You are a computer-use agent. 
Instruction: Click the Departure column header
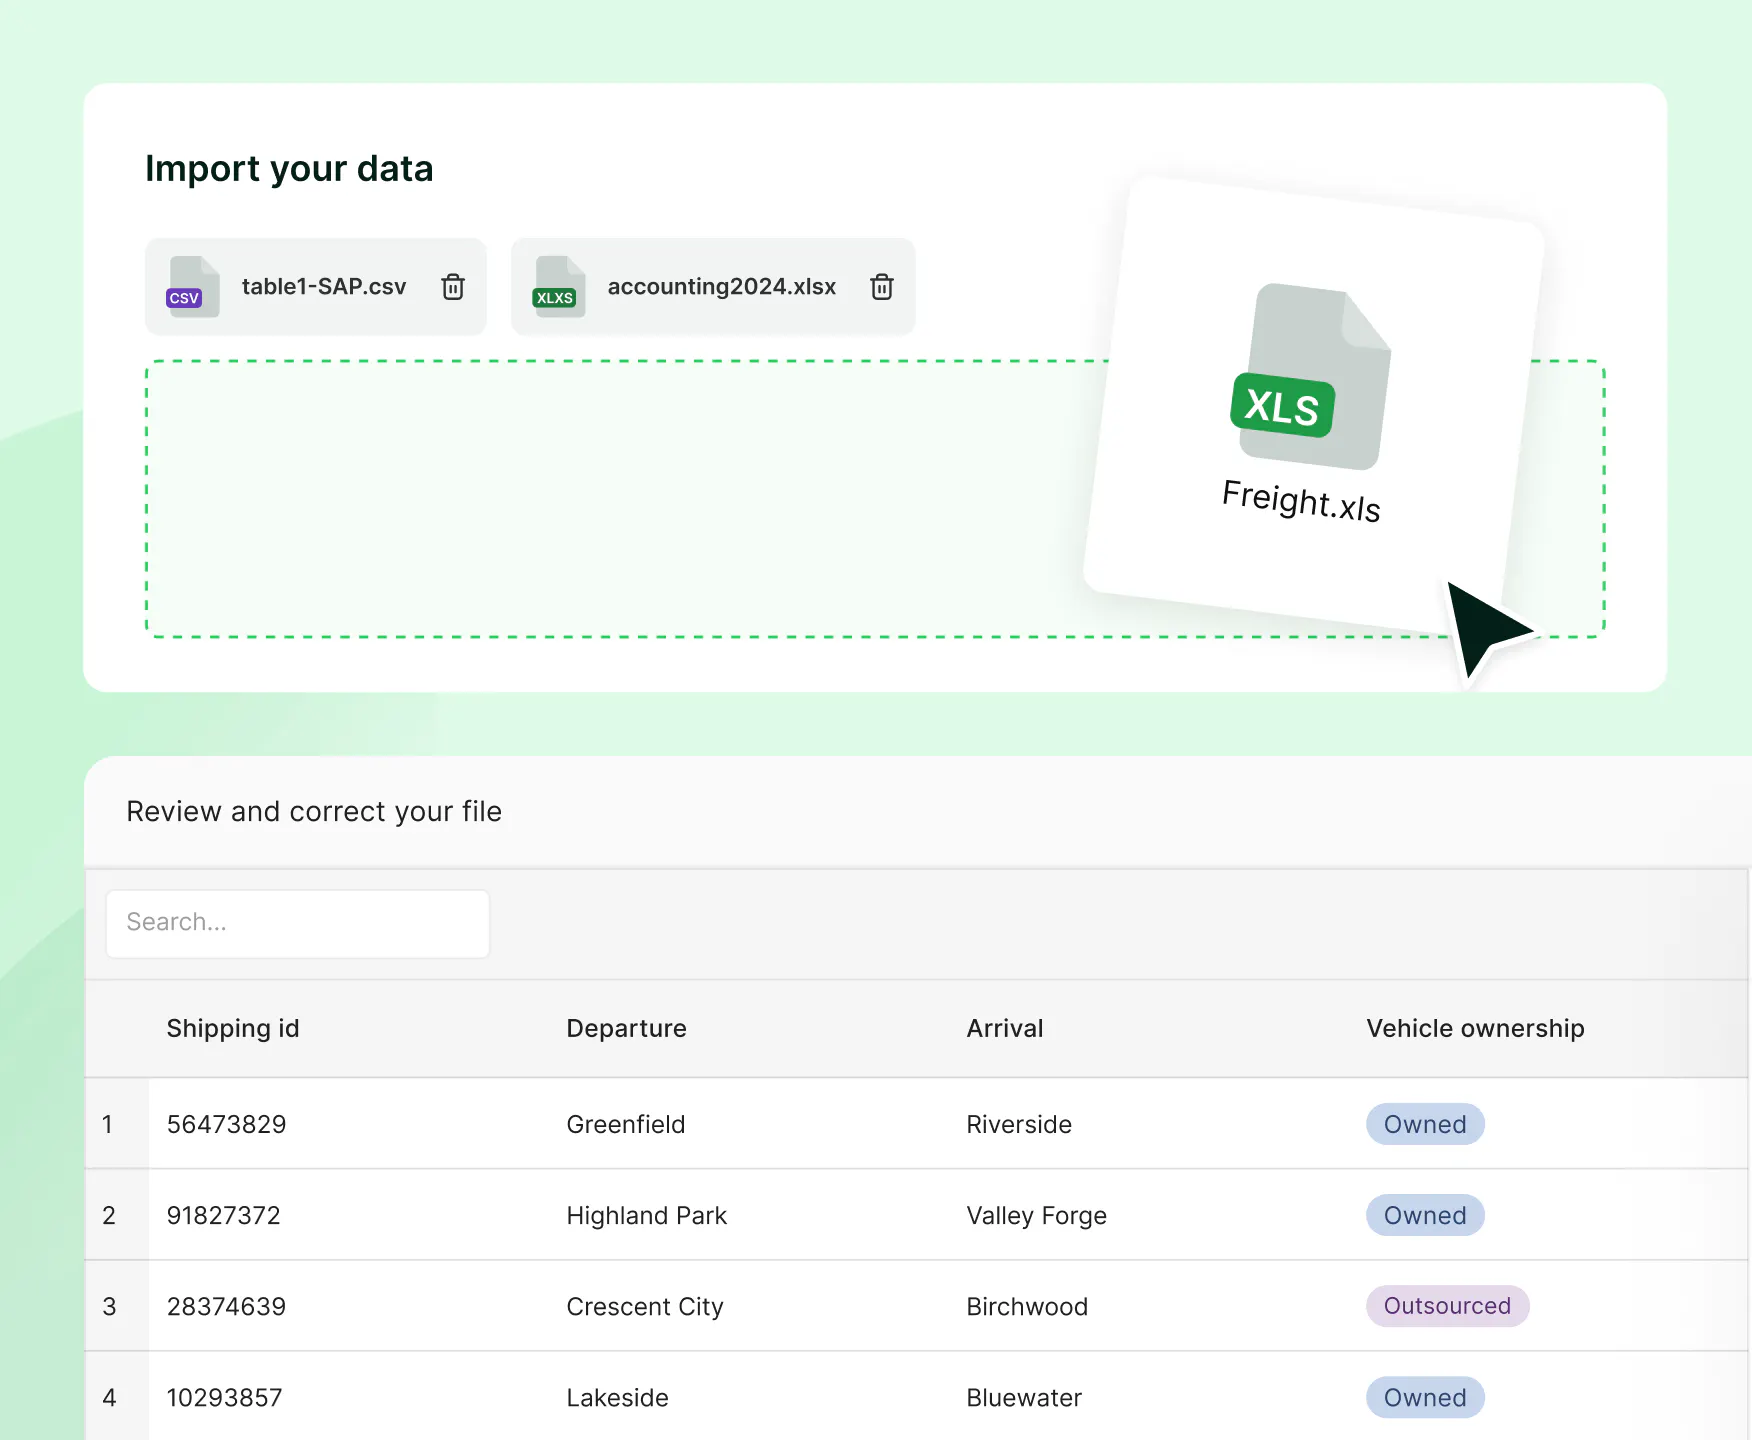[626, 1028]
